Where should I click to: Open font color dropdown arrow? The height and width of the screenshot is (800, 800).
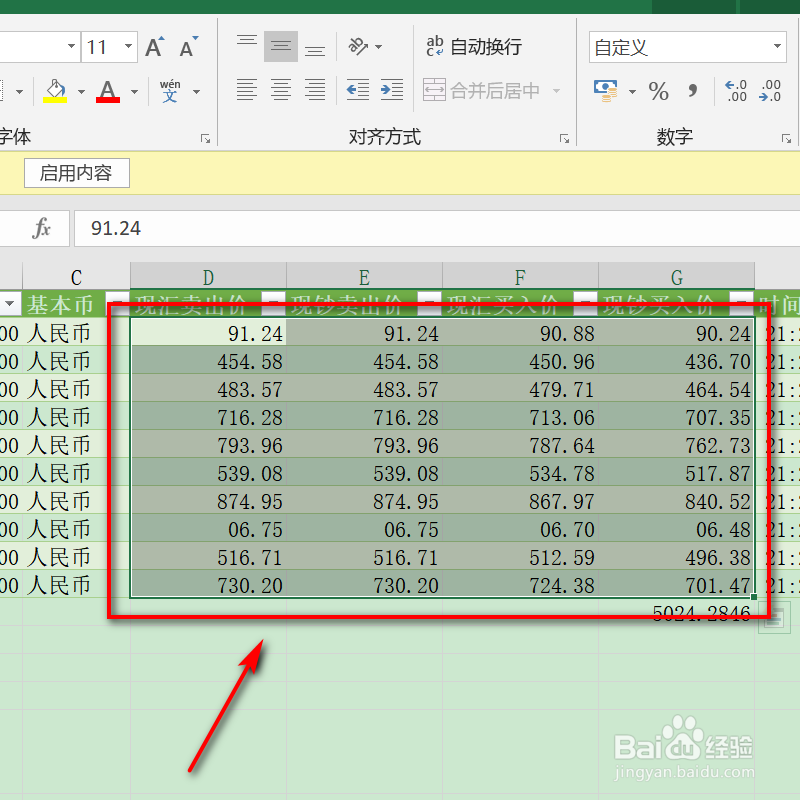(135, 92)
